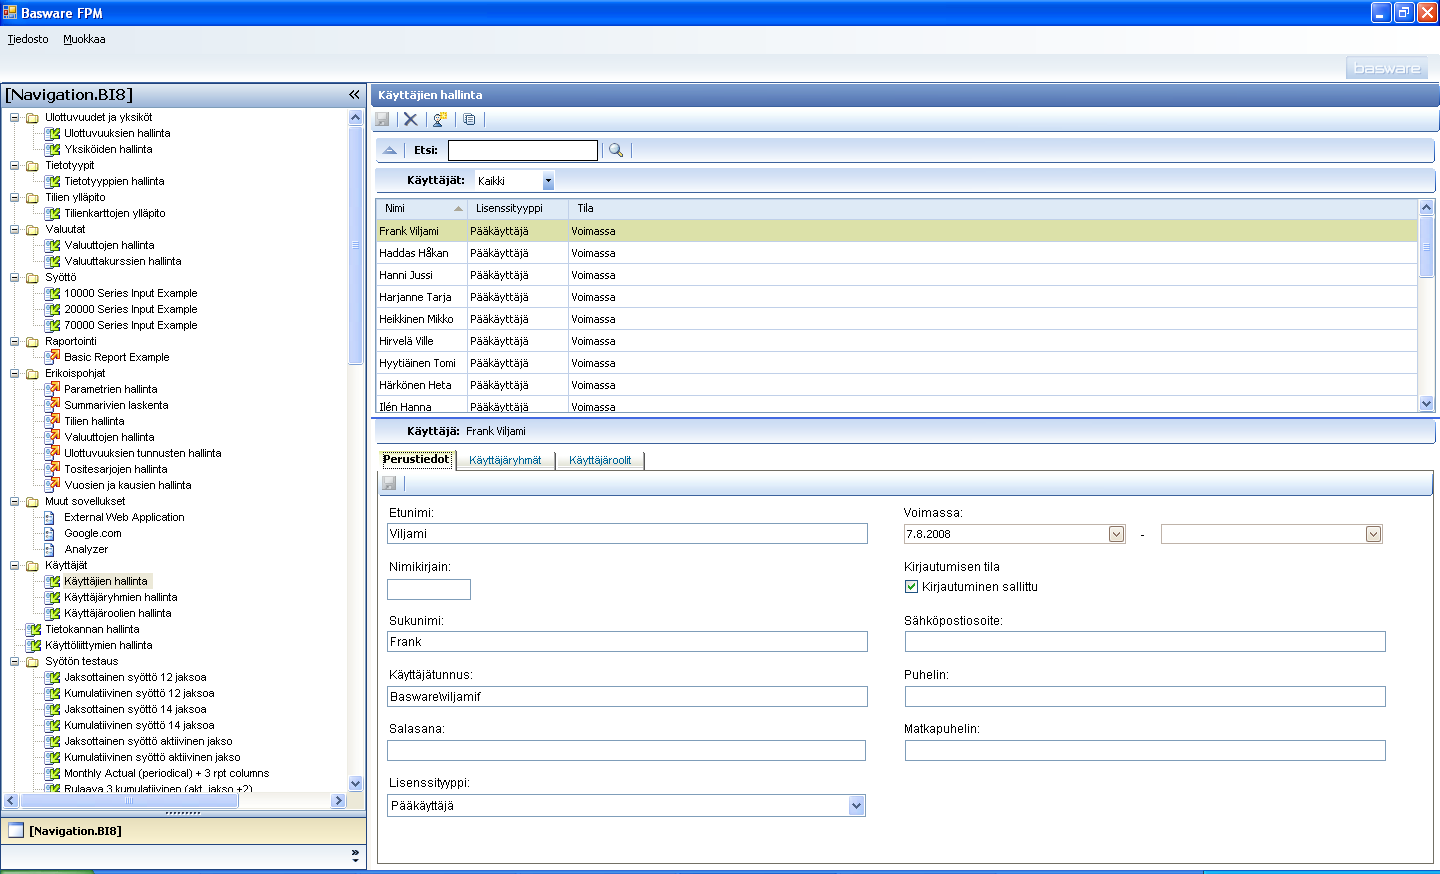Collapse the search bar with the up arrow
This screenshot has width=1440, height=874.
point(390,150)
